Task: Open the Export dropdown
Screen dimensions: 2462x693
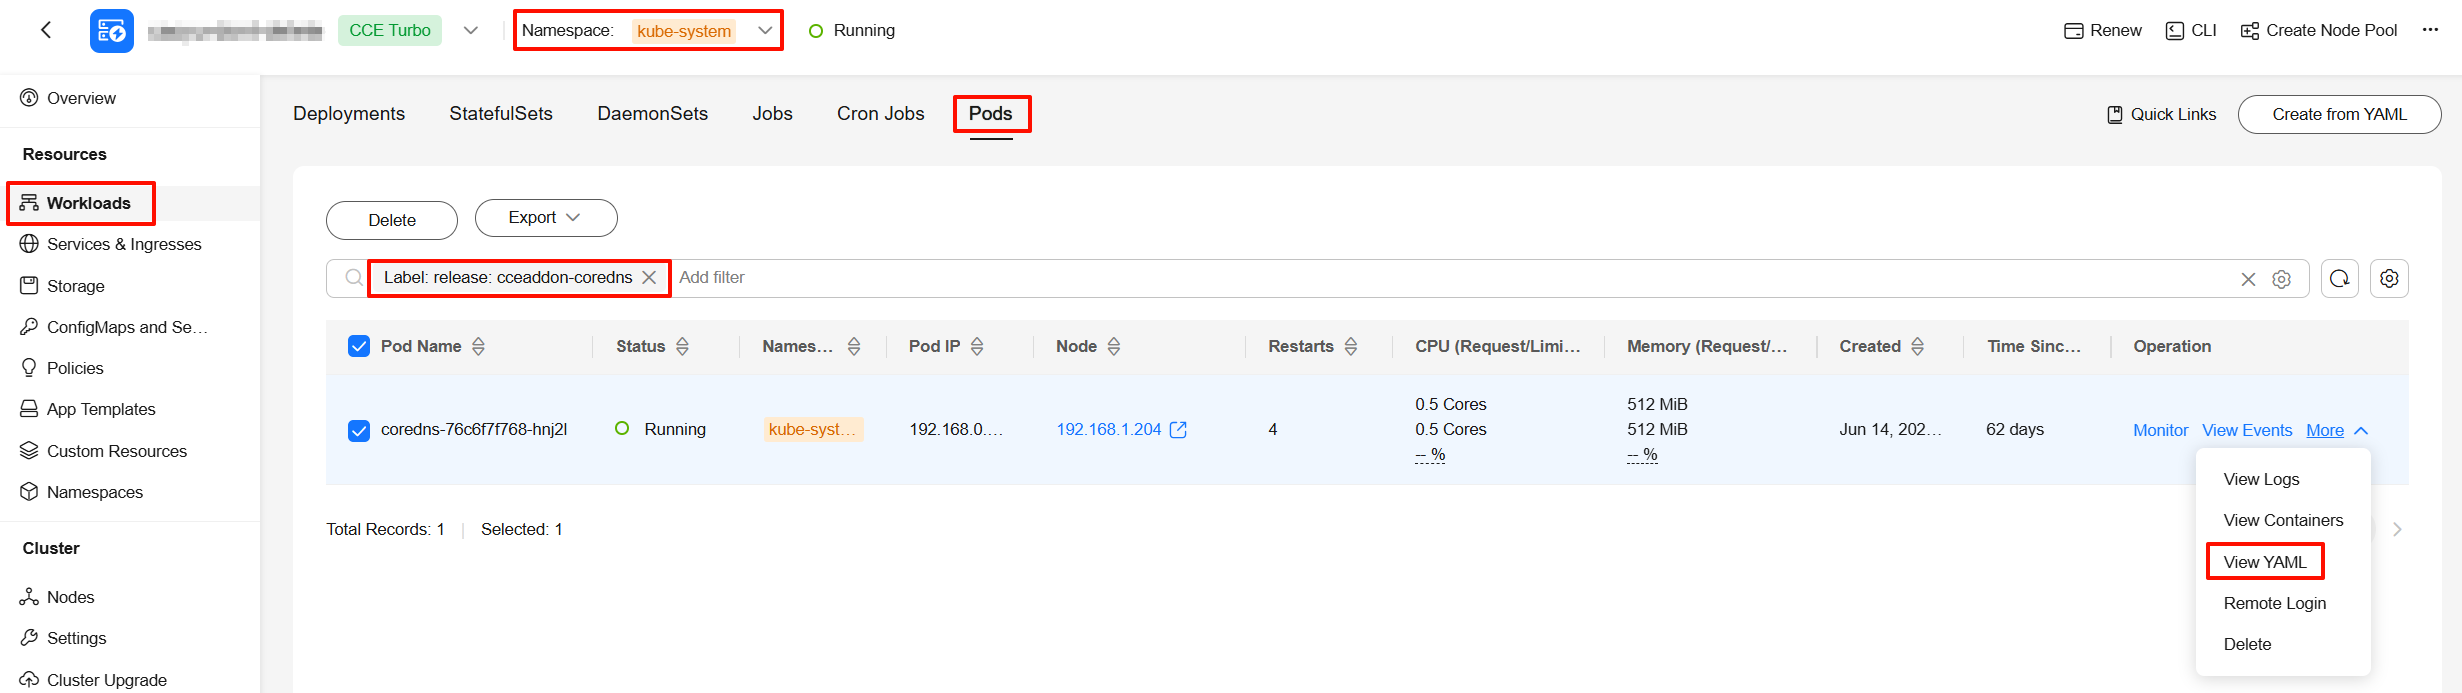Action: 546,218
